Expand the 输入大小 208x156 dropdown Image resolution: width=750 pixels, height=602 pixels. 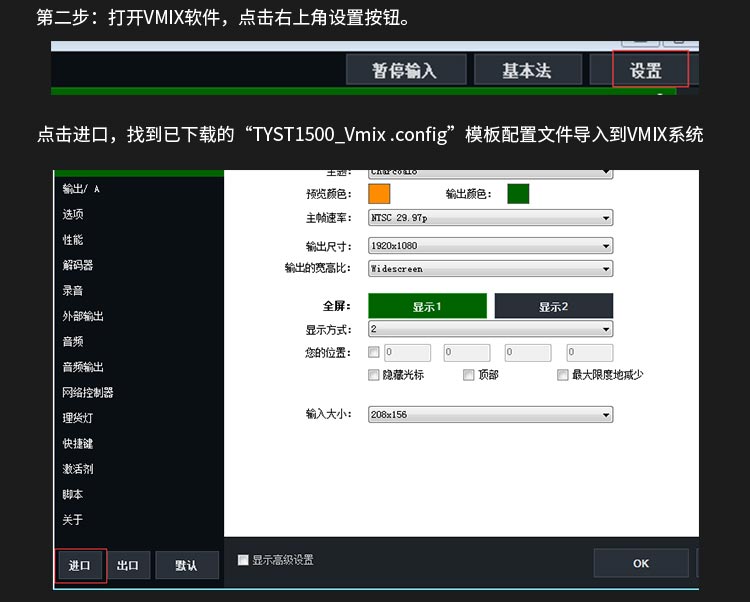click(490, 415)
